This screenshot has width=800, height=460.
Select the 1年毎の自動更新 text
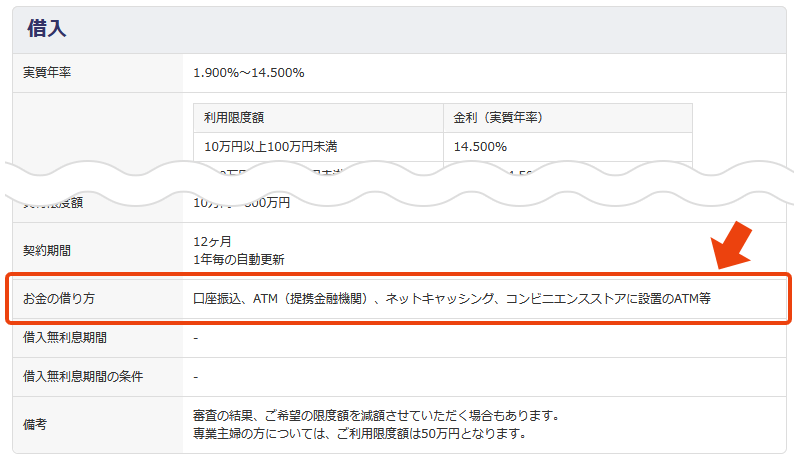click(x=239, y=260)
